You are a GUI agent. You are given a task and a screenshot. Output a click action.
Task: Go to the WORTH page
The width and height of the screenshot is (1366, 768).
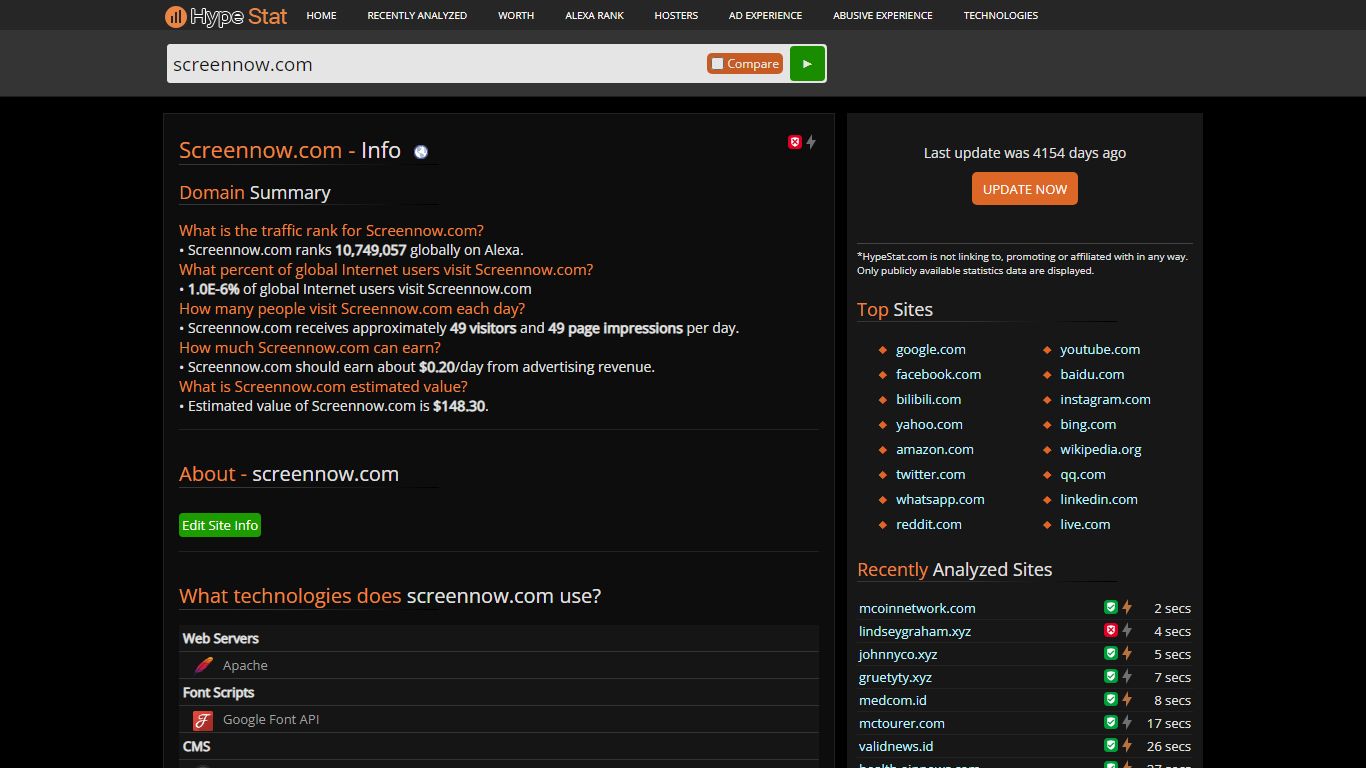(516, 15)
